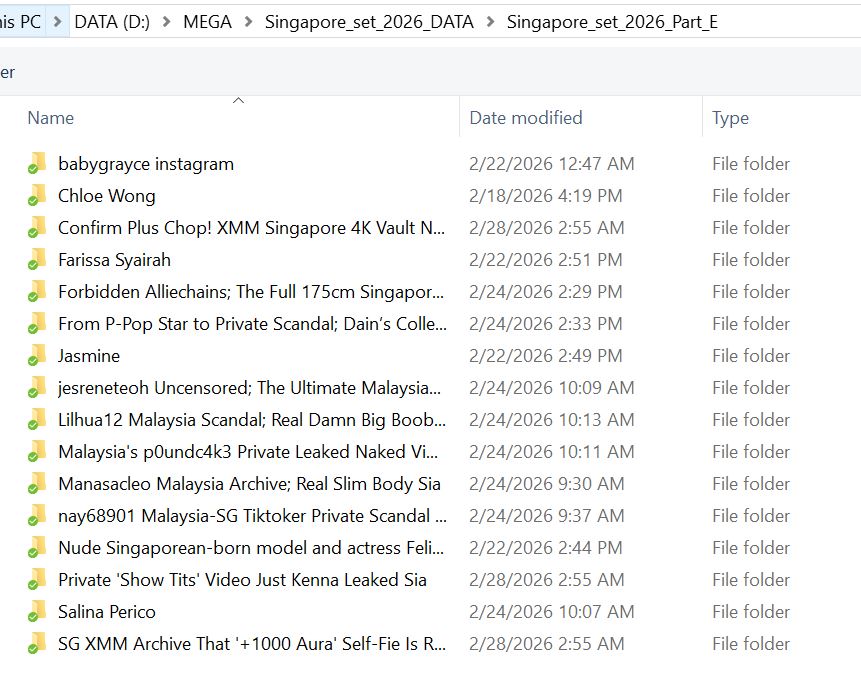Go to MEGA in address bar

point(207,22)
